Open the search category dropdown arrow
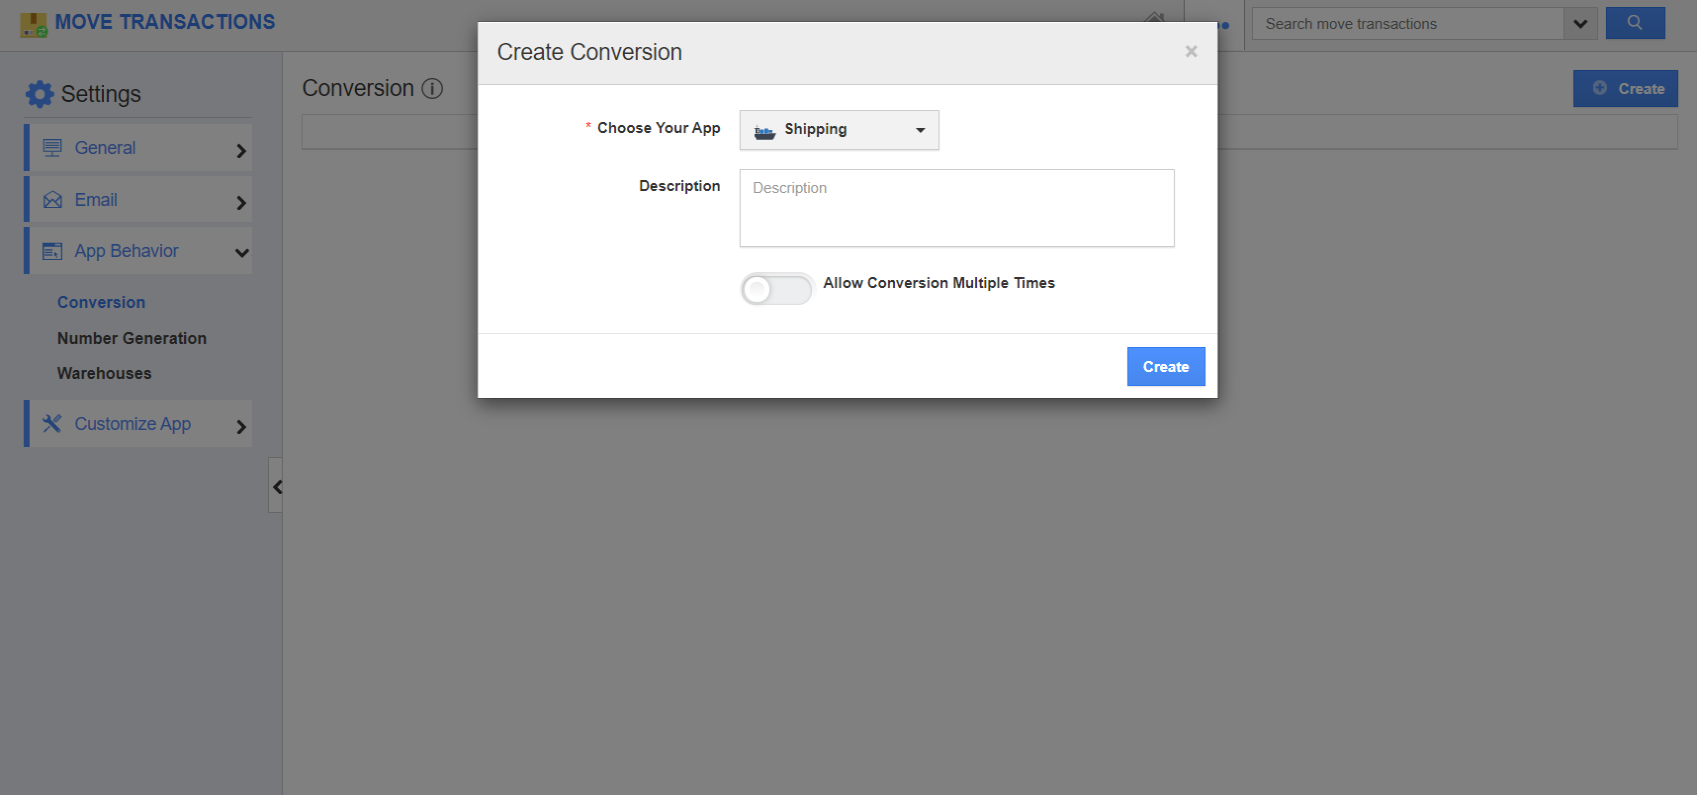Screen dimensions: 1697x795 pos(1578,22)
